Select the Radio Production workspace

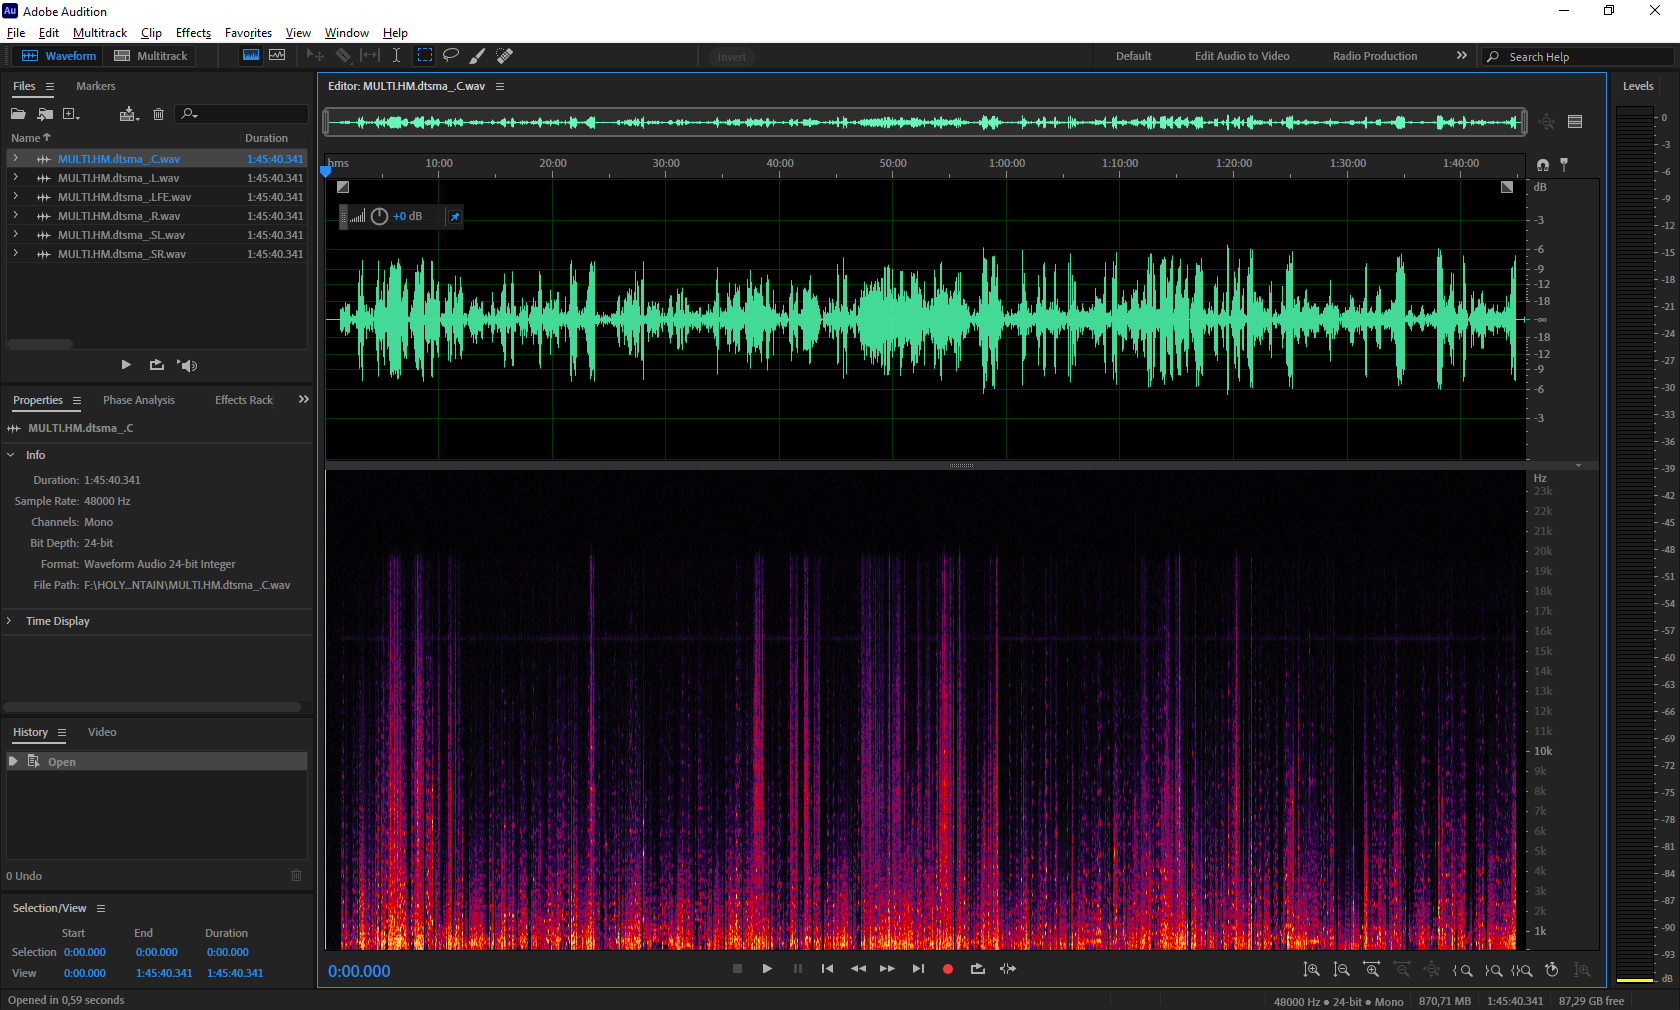1374,56
